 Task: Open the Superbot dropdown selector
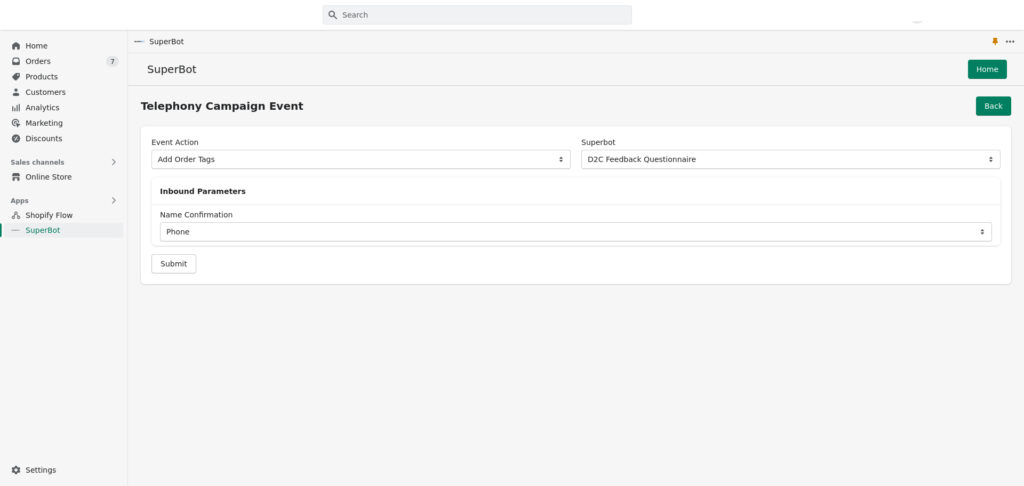pos(790,159)
